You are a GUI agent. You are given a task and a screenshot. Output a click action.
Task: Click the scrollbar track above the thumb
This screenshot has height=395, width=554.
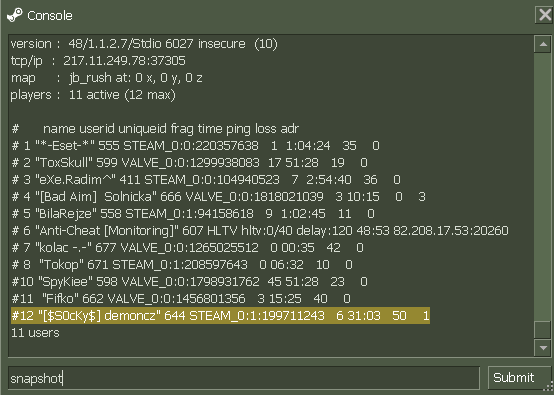pos(543,187)
